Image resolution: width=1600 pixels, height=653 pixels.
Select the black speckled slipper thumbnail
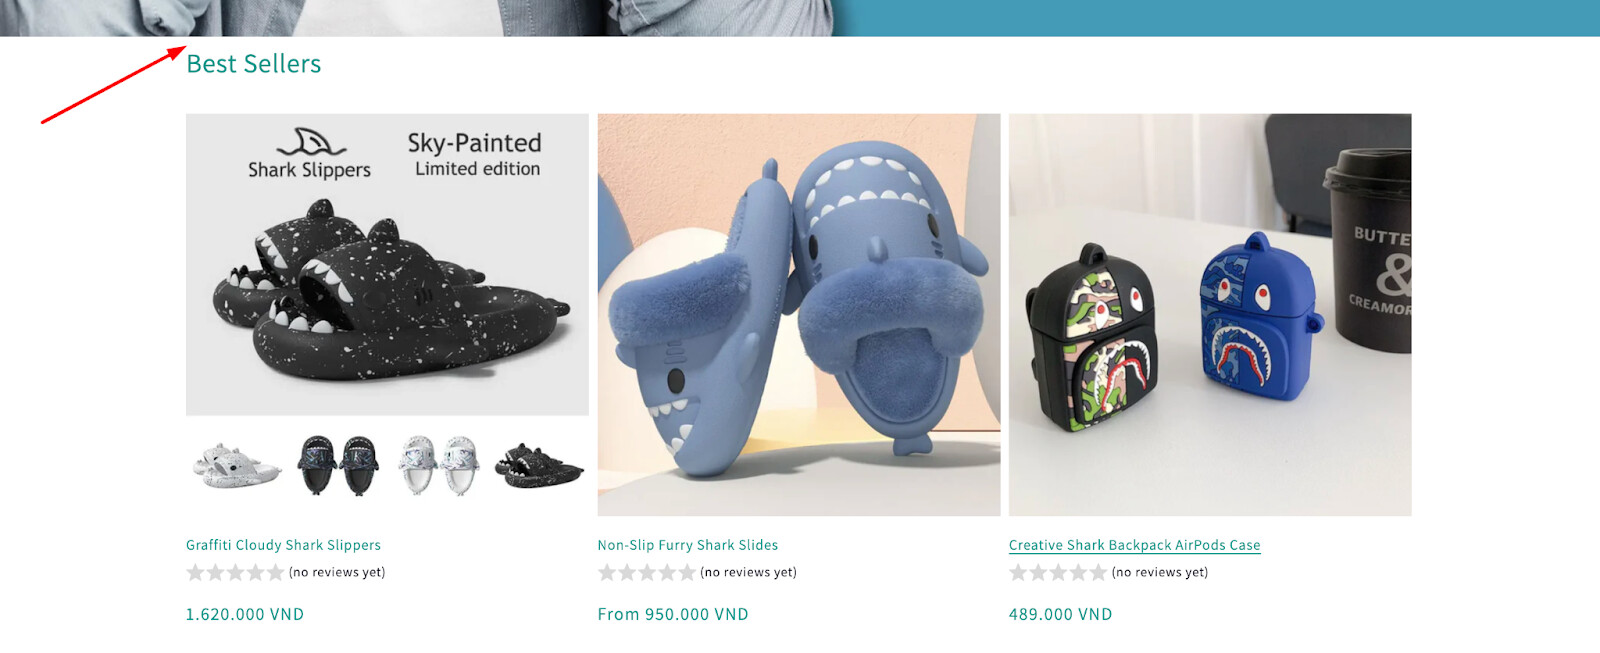coord(539,466)
